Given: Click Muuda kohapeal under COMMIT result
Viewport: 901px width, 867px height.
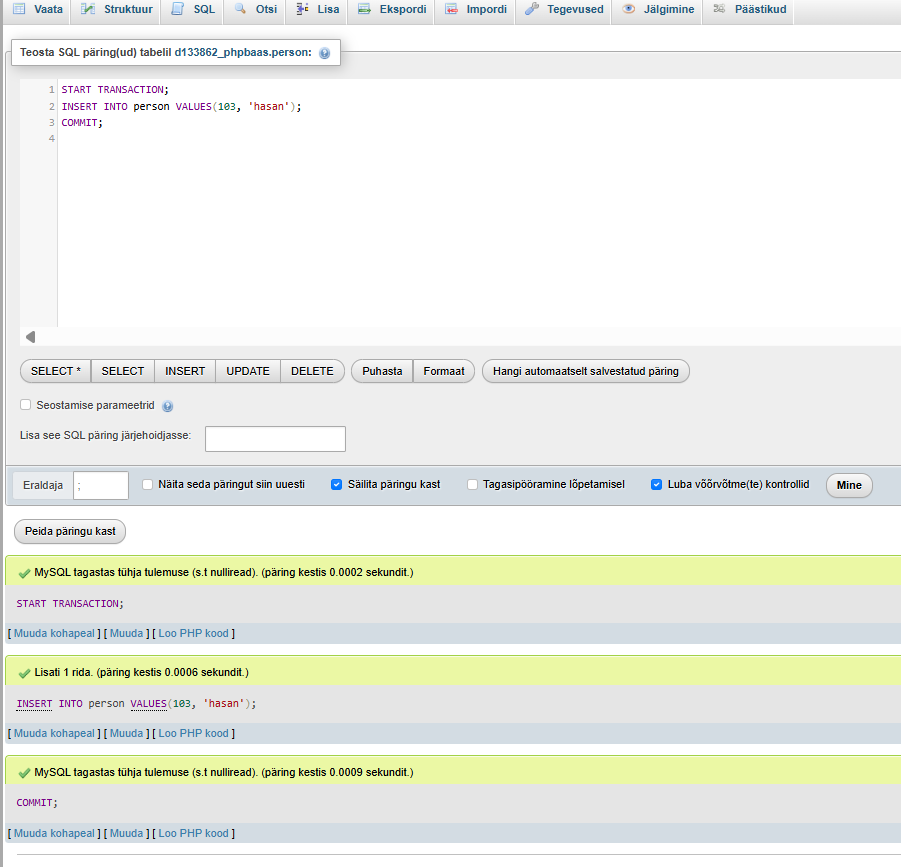Looking at the screenshot, I should pyautogui.click(x=54, y=833).
